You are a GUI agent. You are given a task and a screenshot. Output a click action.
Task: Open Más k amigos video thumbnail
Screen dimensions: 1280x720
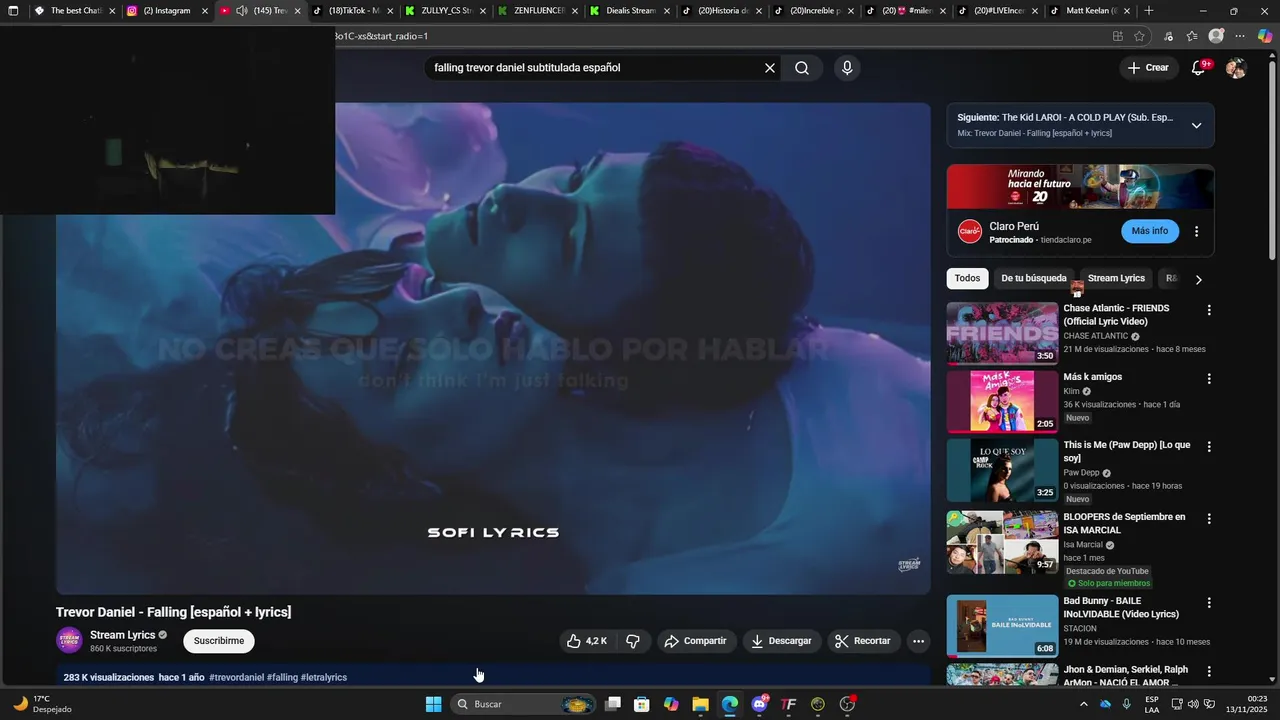[x=1002, y=401]
